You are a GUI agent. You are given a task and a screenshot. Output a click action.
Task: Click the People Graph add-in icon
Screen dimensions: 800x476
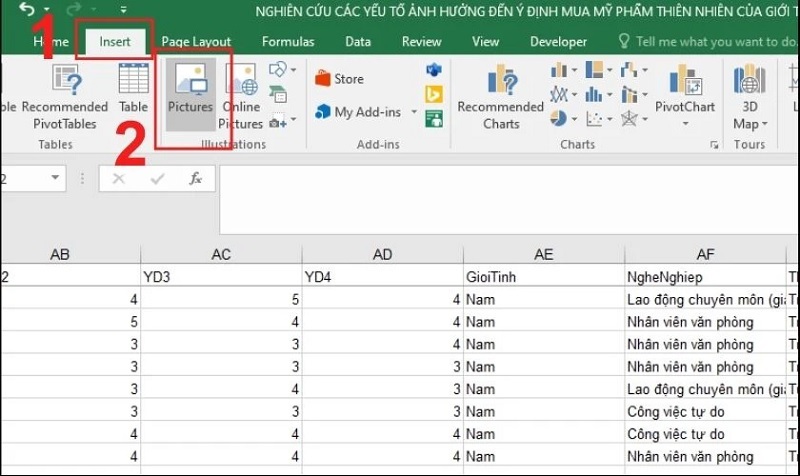434,119
